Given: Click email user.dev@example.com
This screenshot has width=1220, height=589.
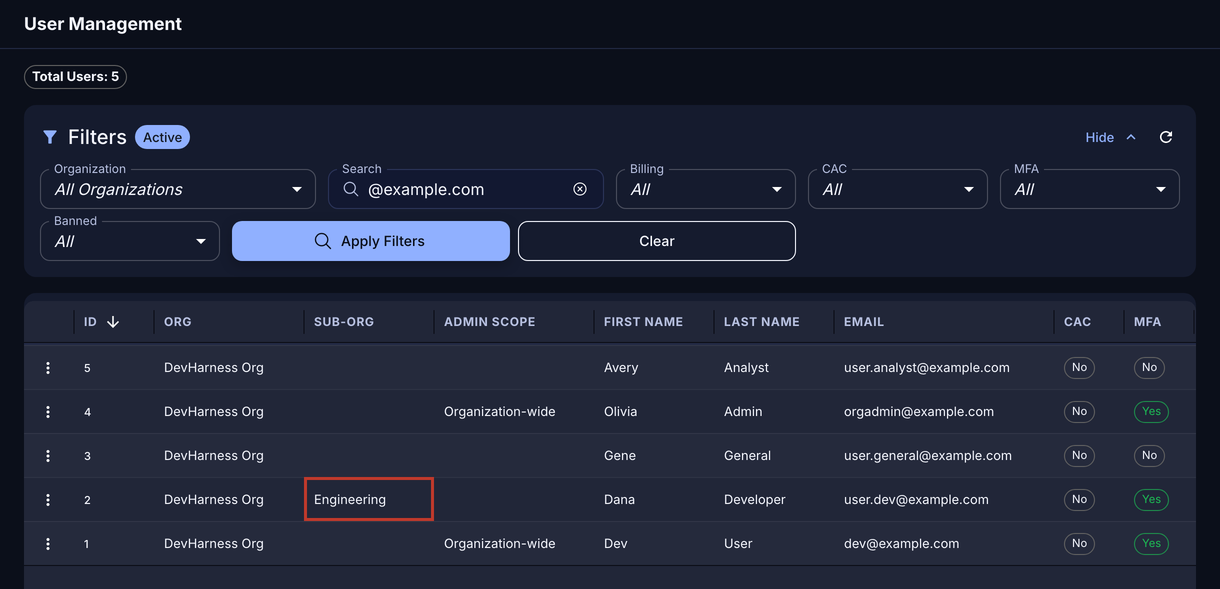Looking at the screenshot, I should 916,500.
